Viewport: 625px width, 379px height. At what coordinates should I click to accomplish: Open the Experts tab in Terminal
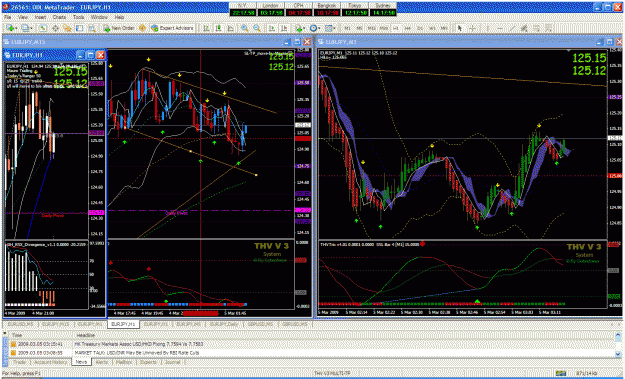click(x=148, y=362)
